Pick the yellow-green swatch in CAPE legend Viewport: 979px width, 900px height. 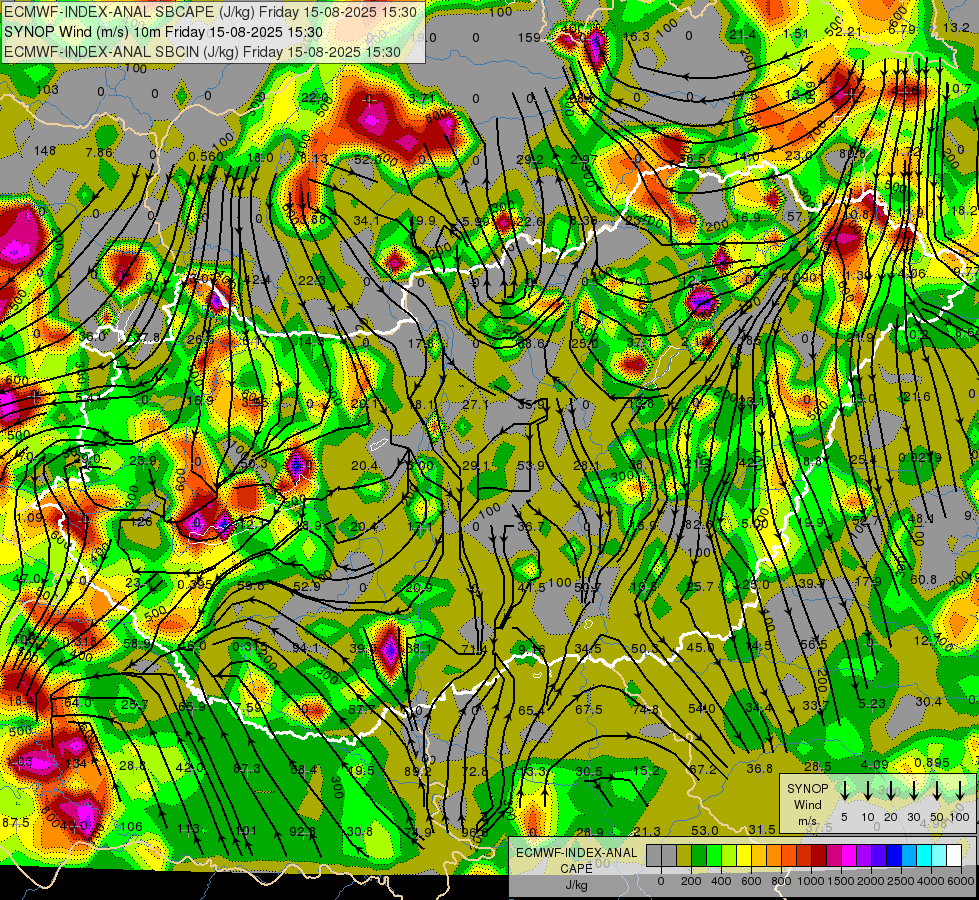coord(729,856)
